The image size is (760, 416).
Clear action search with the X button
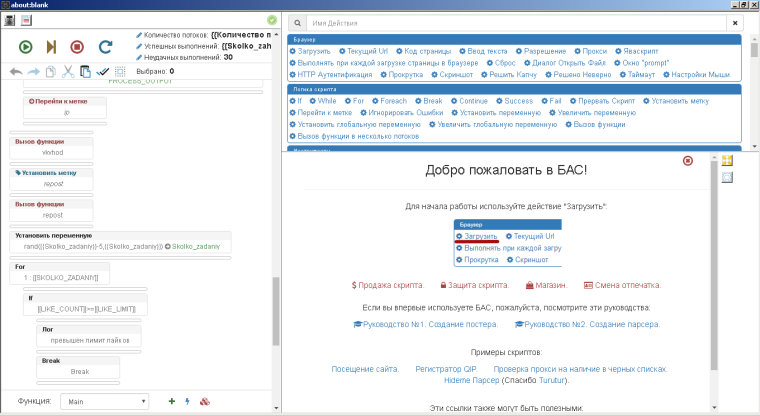tap(735, 22)
